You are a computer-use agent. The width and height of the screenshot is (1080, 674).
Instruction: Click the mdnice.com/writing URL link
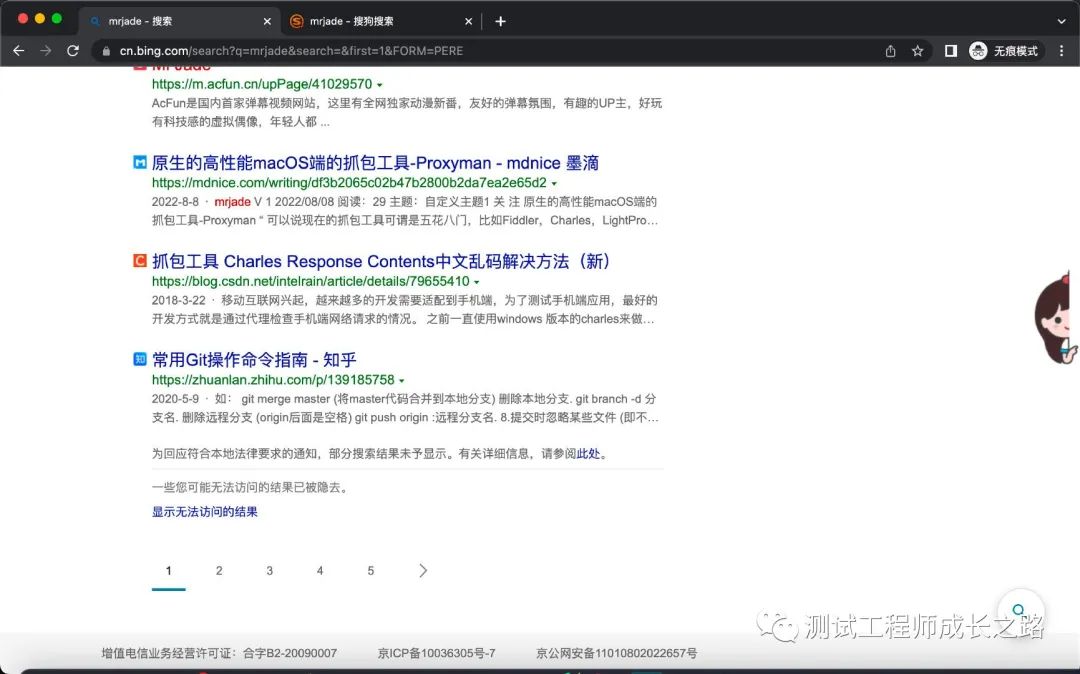click(x=349, y=182)
